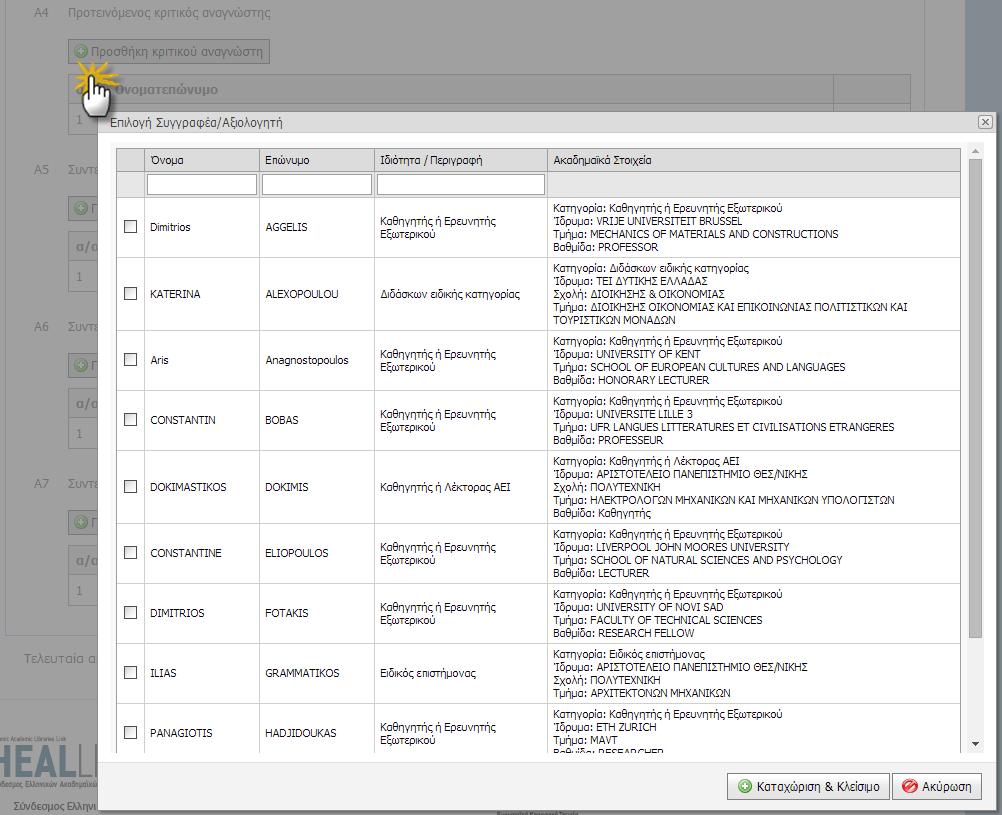The height and width of the screenshot is (815, 1002).
Task: Click the FACULTY OF TECHNICAL SCIENCES line
Action: click(x=658, y=620)
